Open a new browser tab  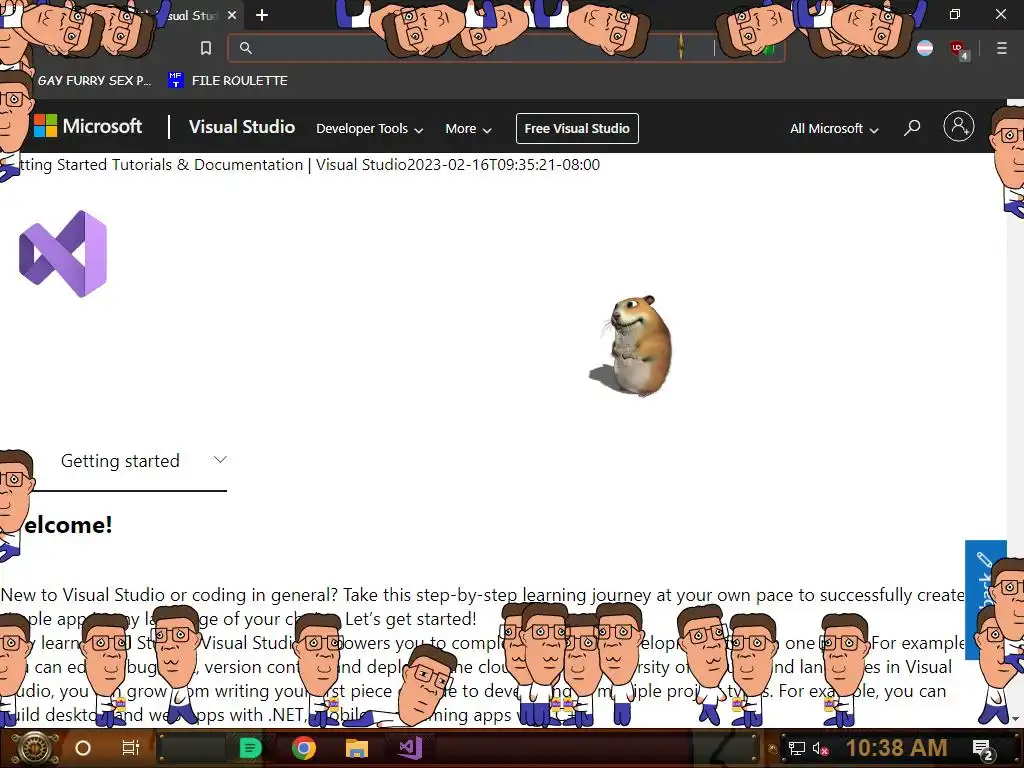tap(262, 15)
